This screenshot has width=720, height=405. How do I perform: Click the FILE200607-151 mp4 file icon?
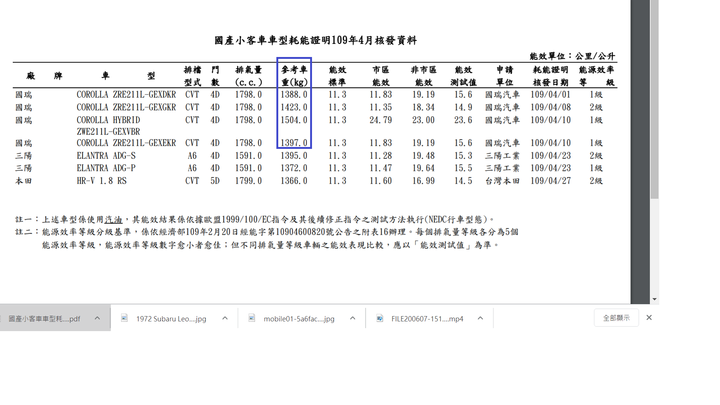(379, 318)
